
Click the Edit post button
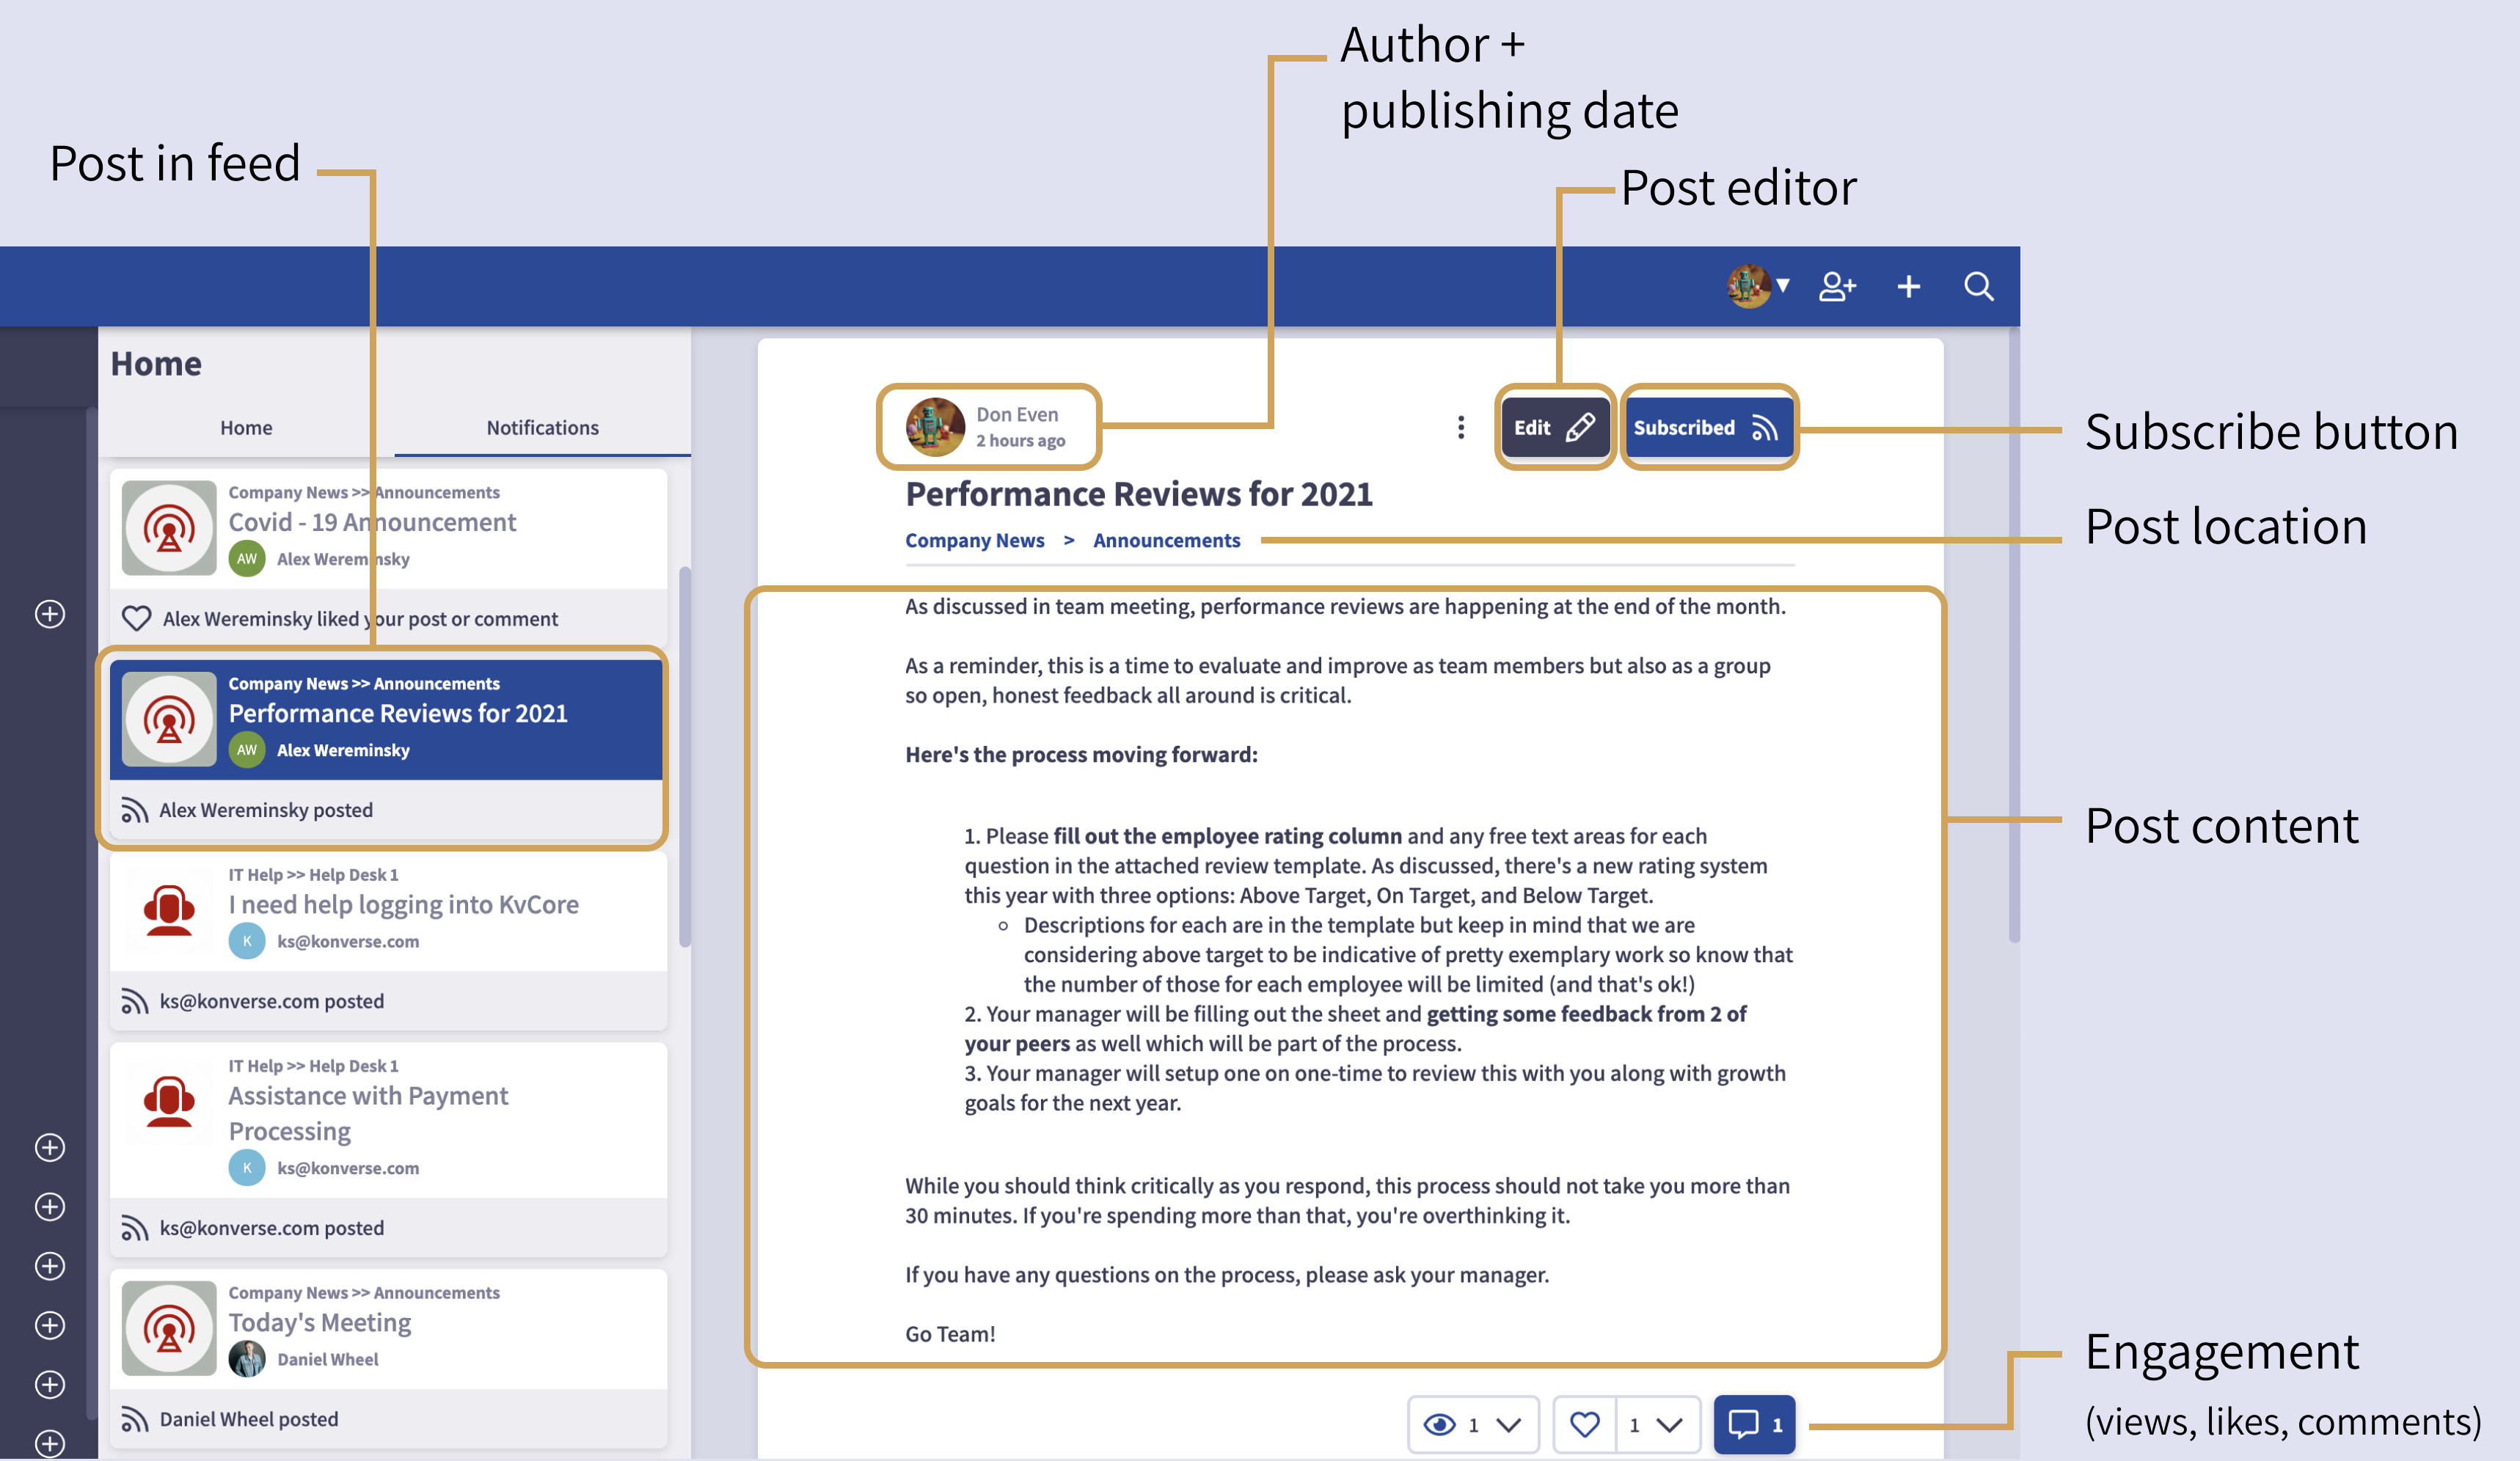coord(1553,428)
